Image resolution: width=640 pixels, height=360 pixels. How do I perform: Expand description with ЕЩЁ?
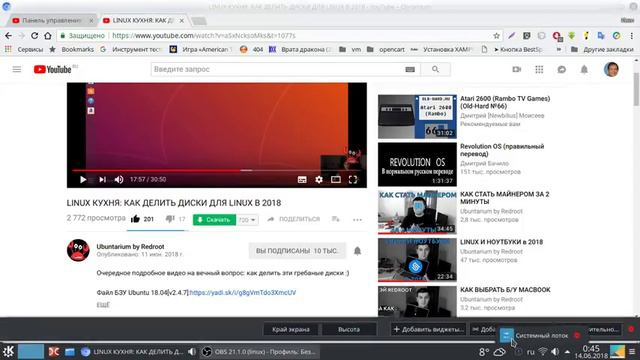pyautogui.click(x=103, y=304)
